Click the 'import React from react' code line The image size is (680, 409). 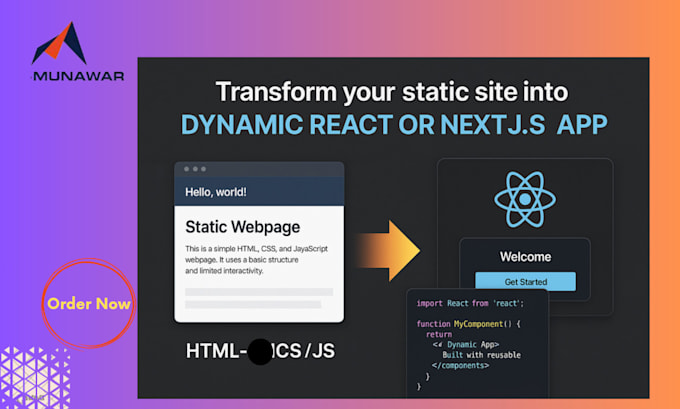click(470, 303)
